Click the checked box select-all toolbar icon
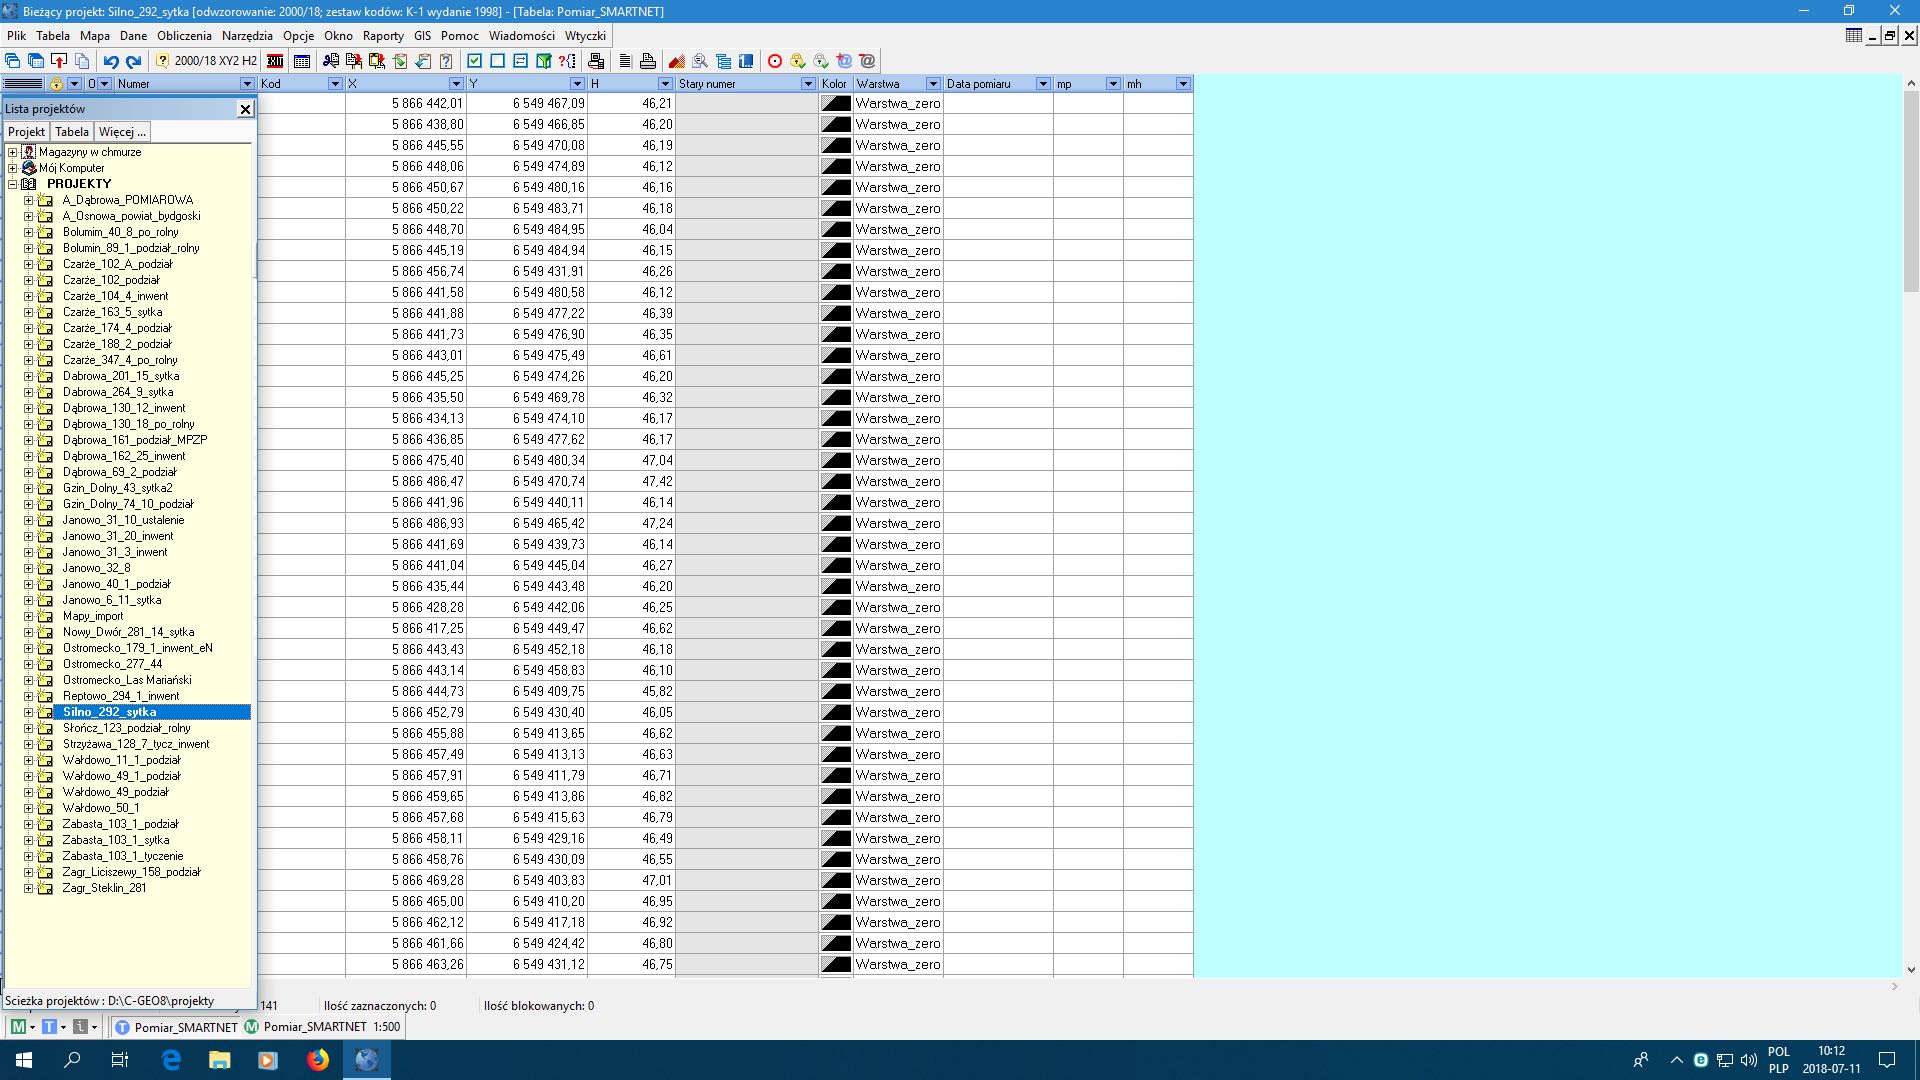Viewport: 1920px width, 1080px height. (474, 61)
